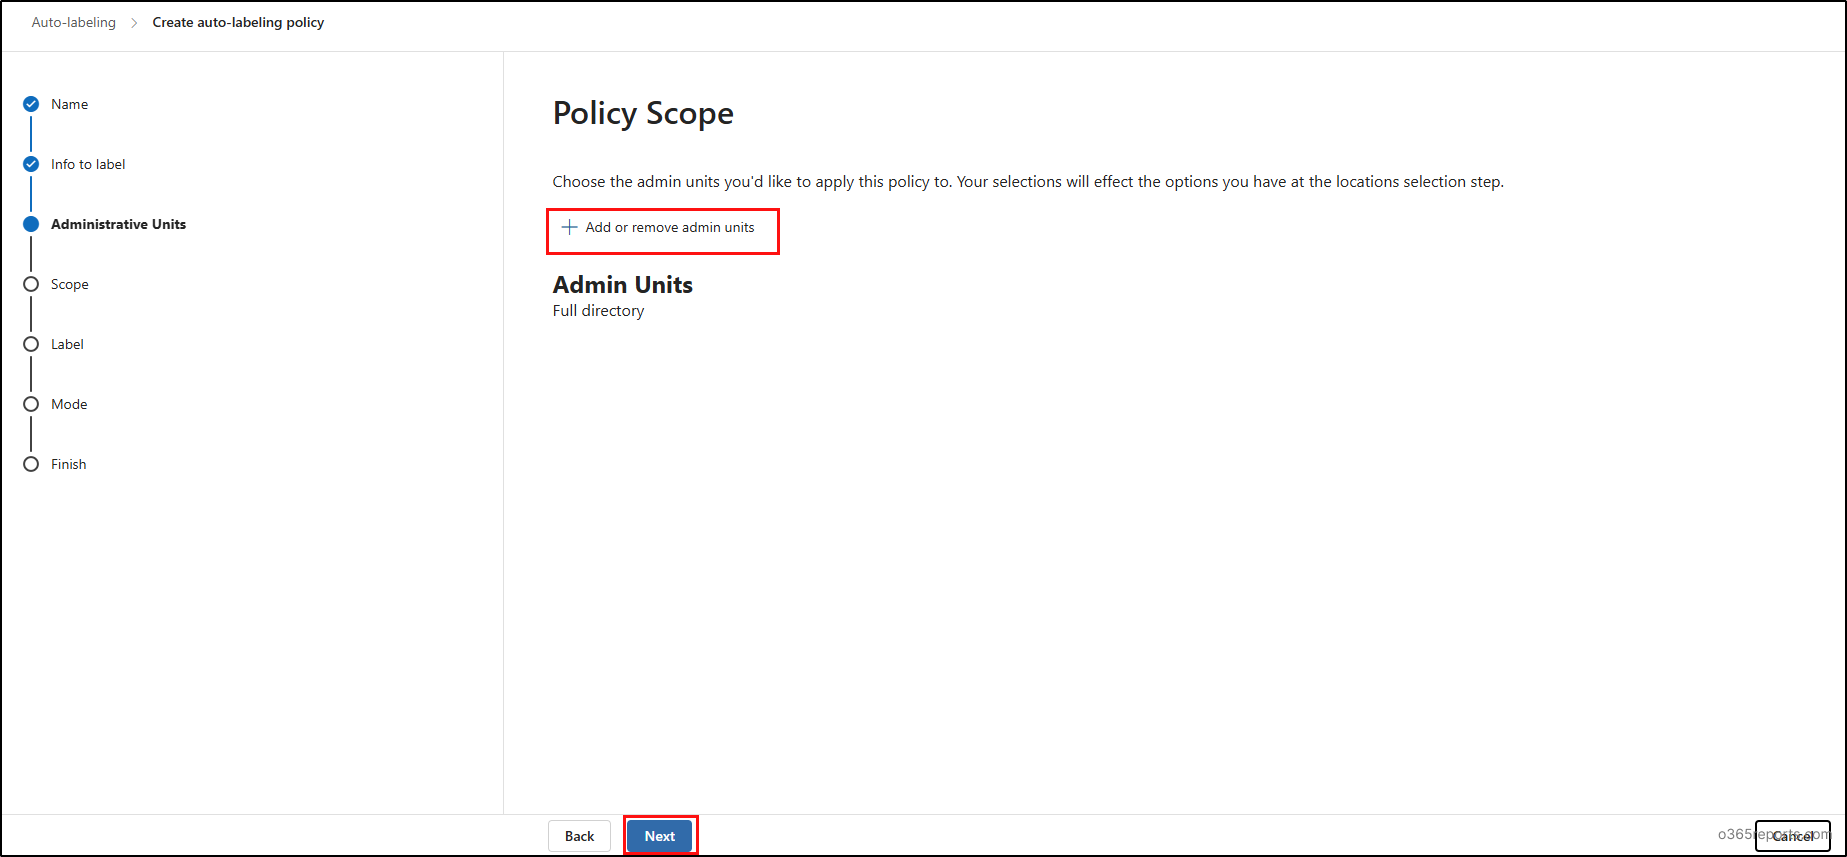Click the Mode step circle icon
Image resolution: width=1847 pixels, height=857 pixels.
click(31, 404)
